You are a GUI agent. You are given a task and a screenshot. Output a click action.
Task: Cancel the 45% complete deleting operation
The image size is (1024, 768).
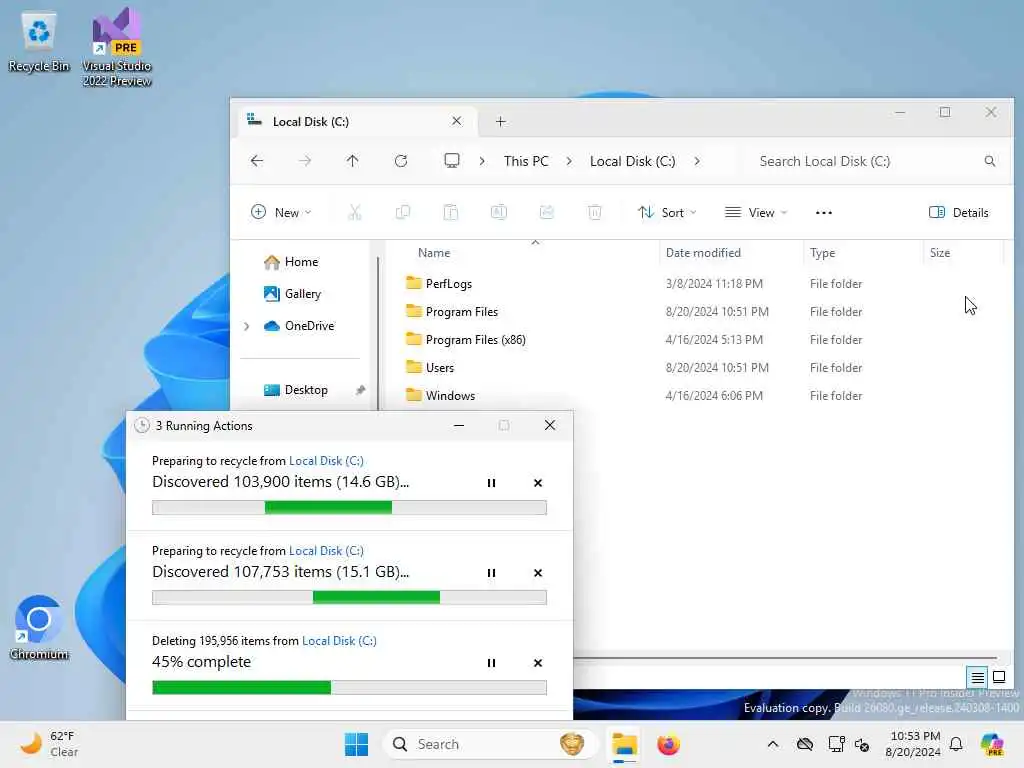[x=537, y=663]
